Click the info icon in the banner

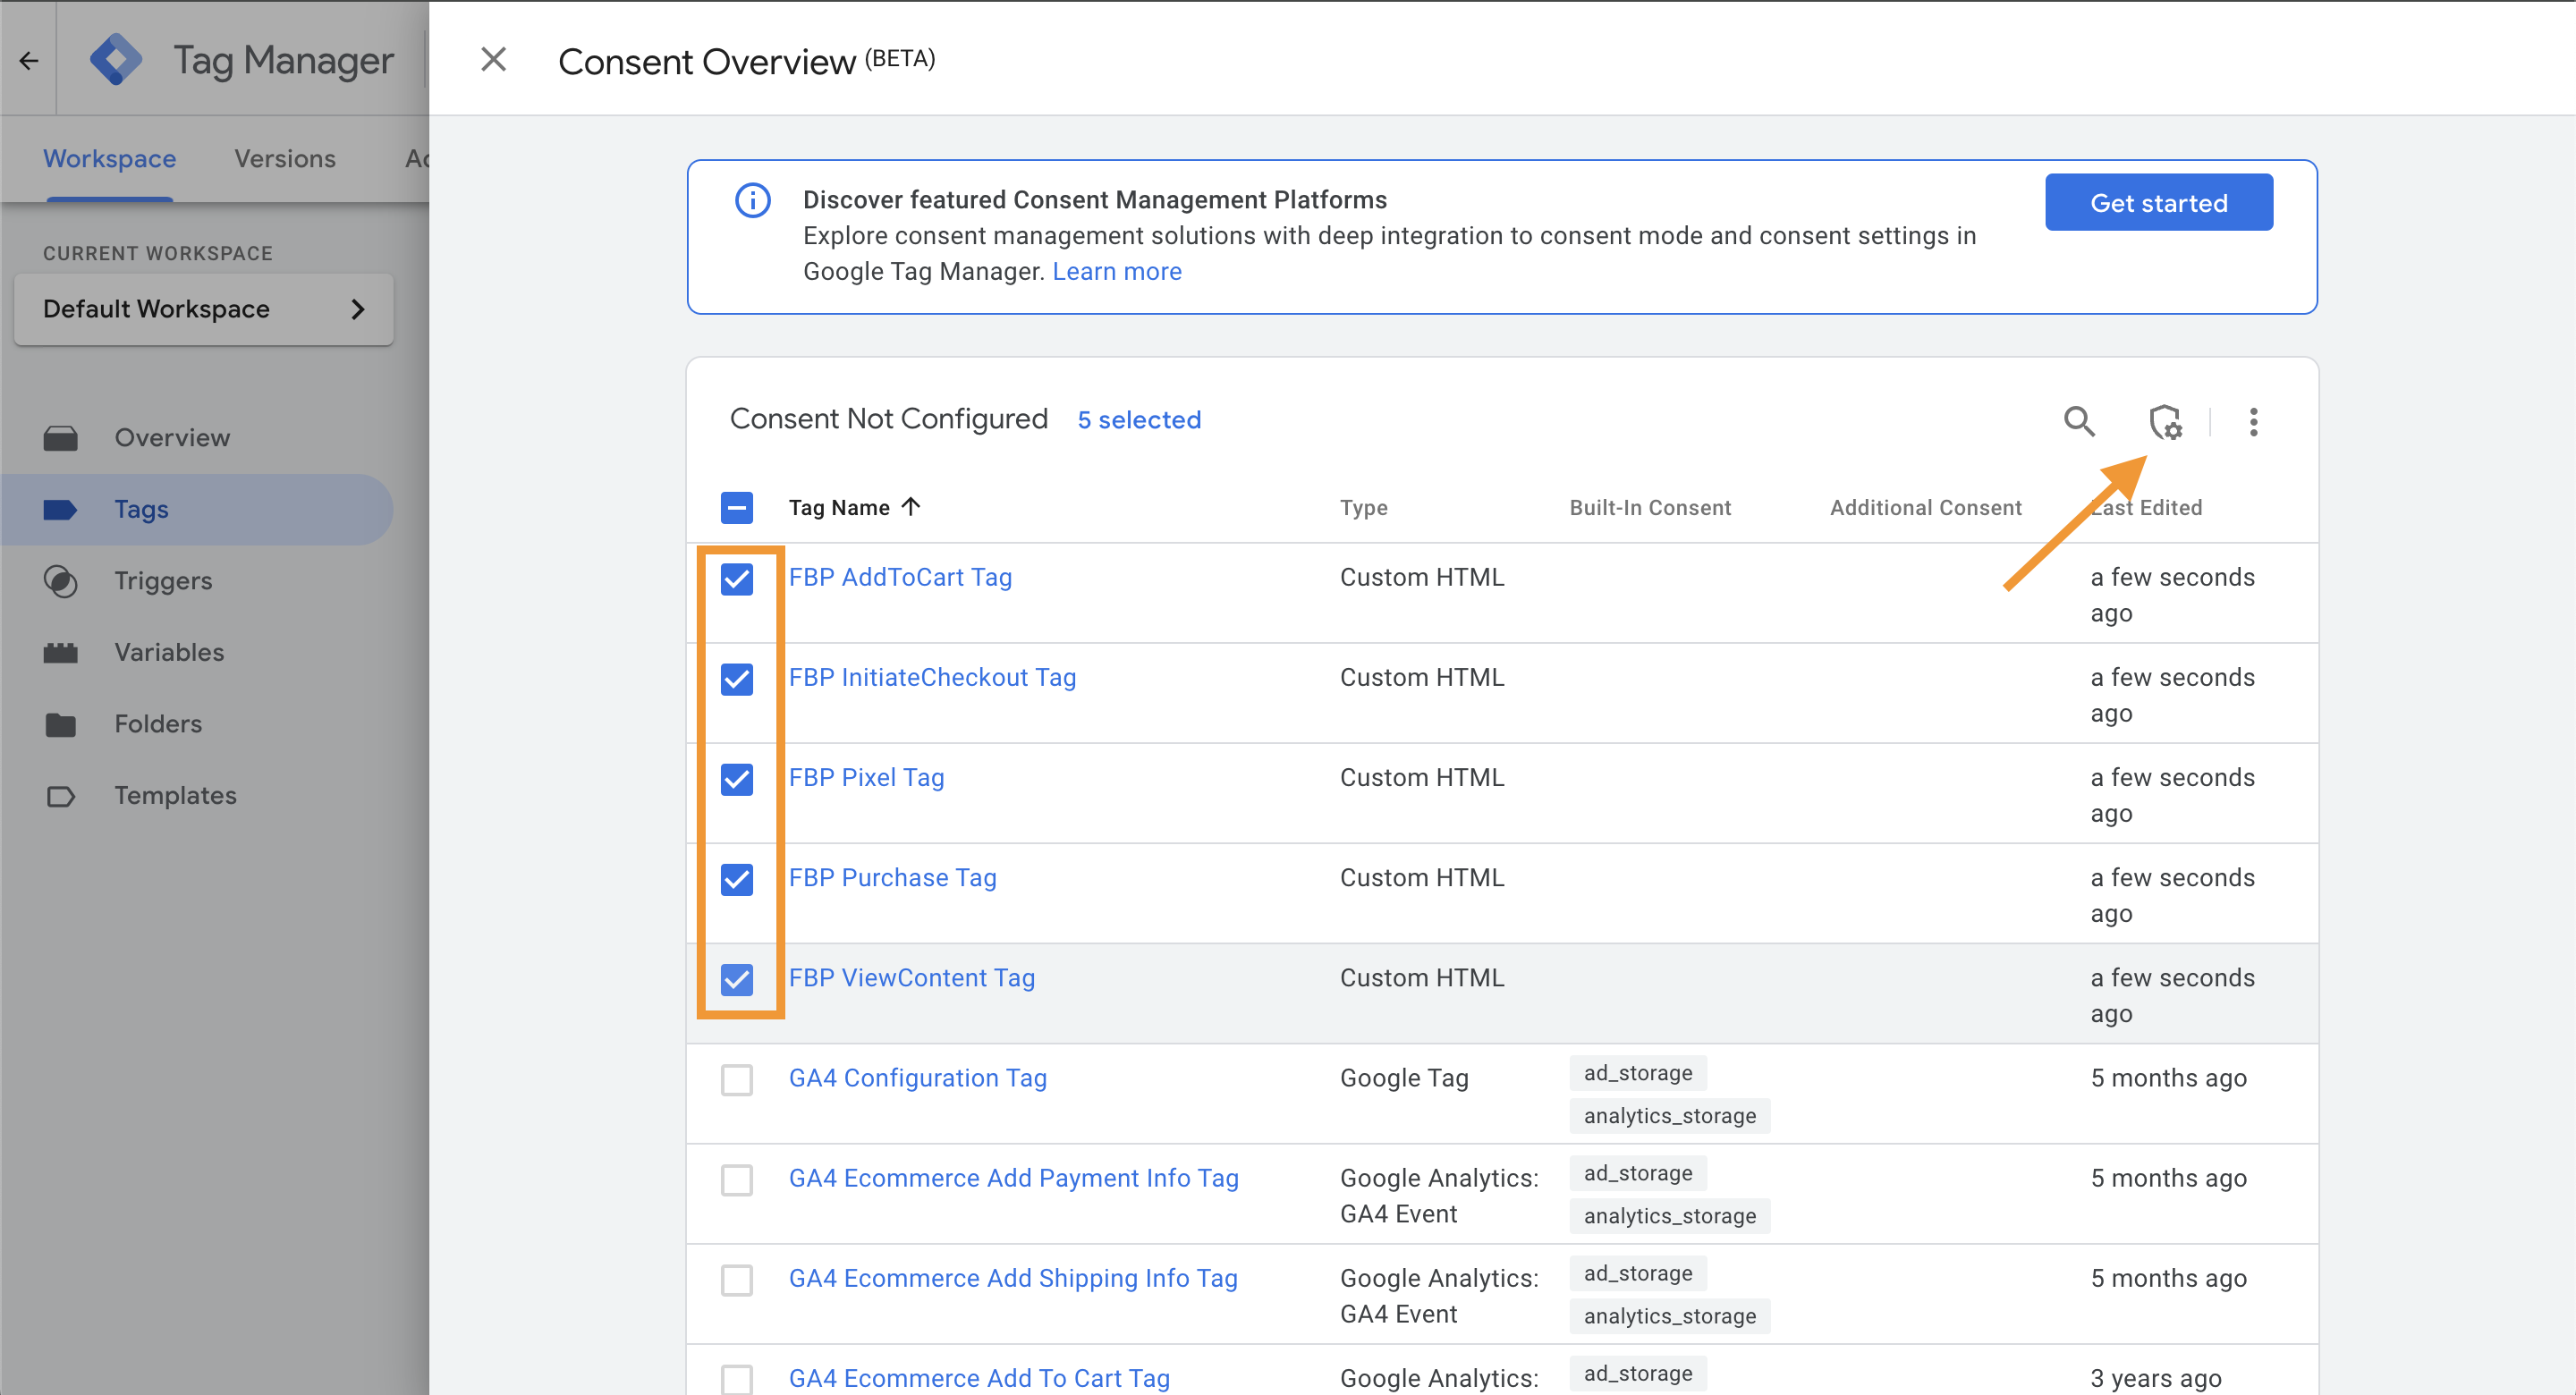coord(753,200)
